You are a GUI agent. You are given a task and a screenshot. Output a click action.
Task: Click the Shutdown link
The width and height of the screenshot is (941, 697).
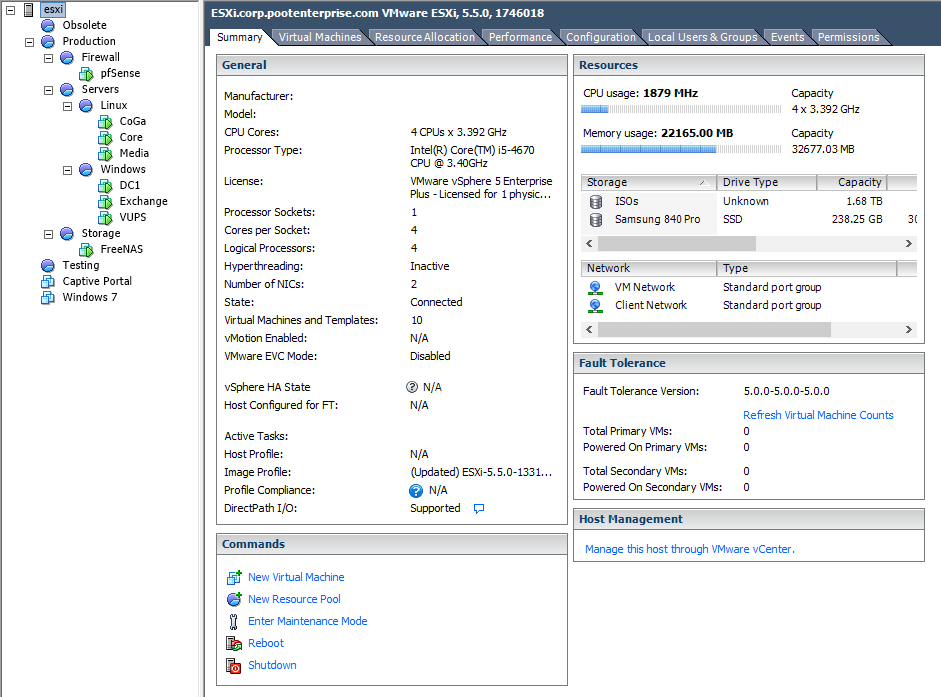tap(272, 665)
